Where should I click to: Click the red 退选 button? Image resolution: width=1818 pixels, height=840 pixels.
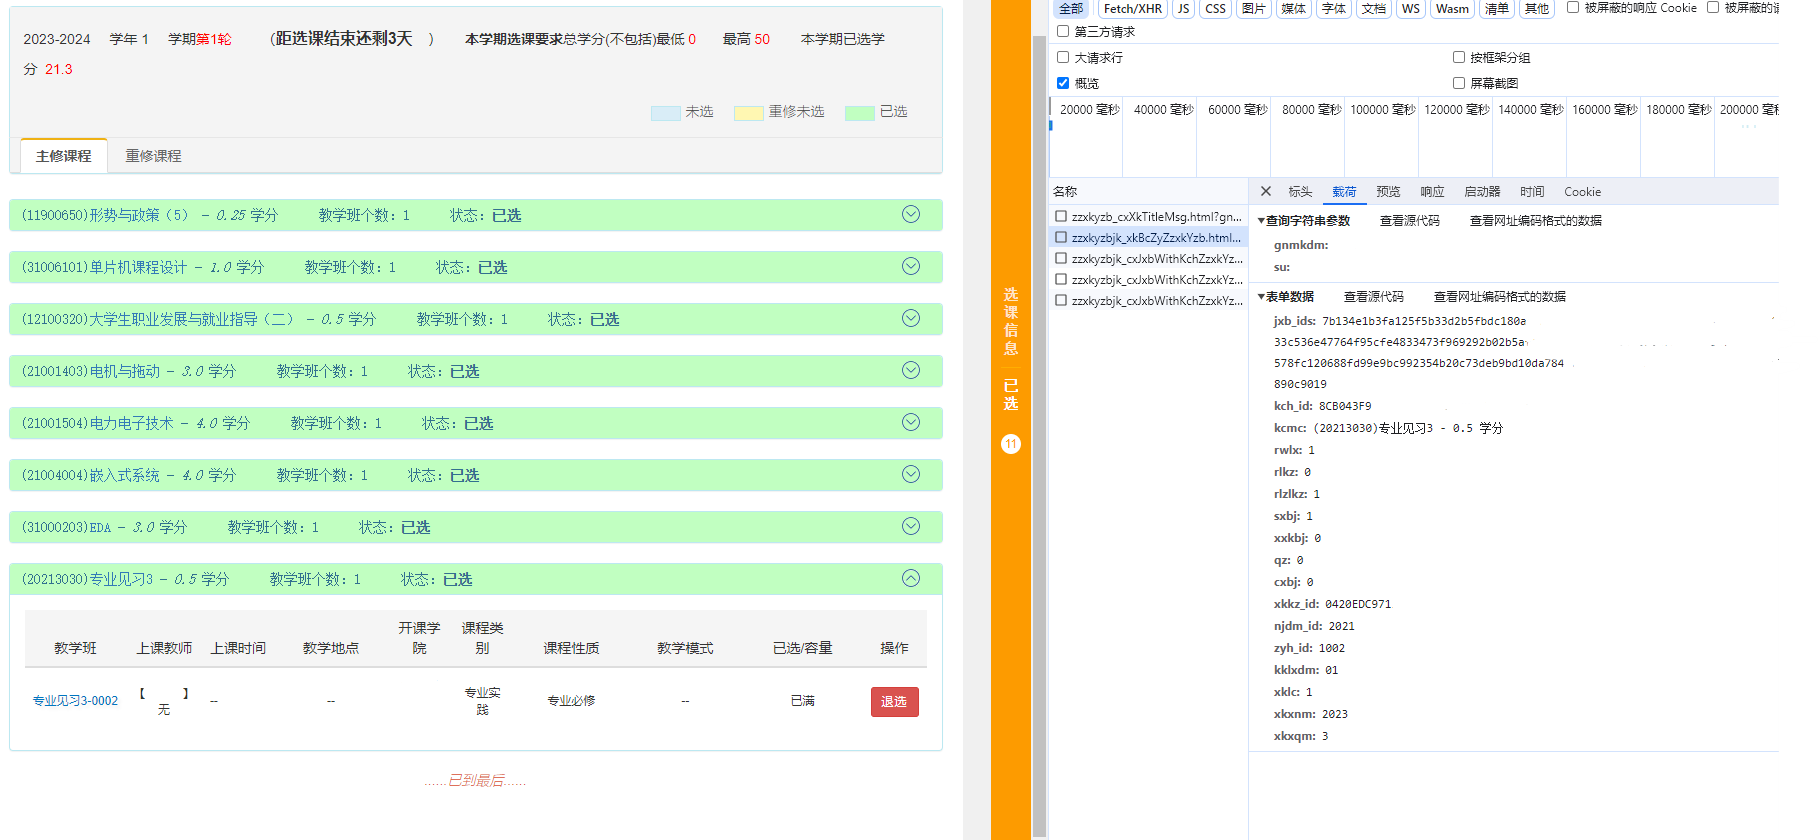[894, 702]
